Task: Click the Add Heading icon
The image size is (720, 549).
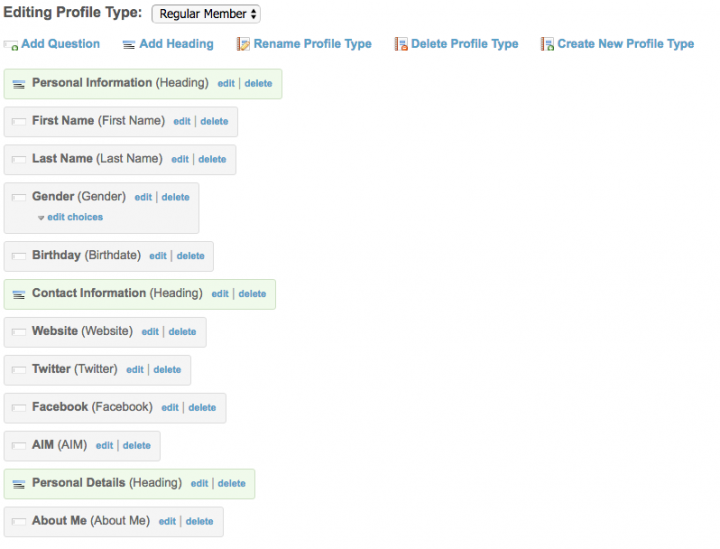Action: [129, 45]
